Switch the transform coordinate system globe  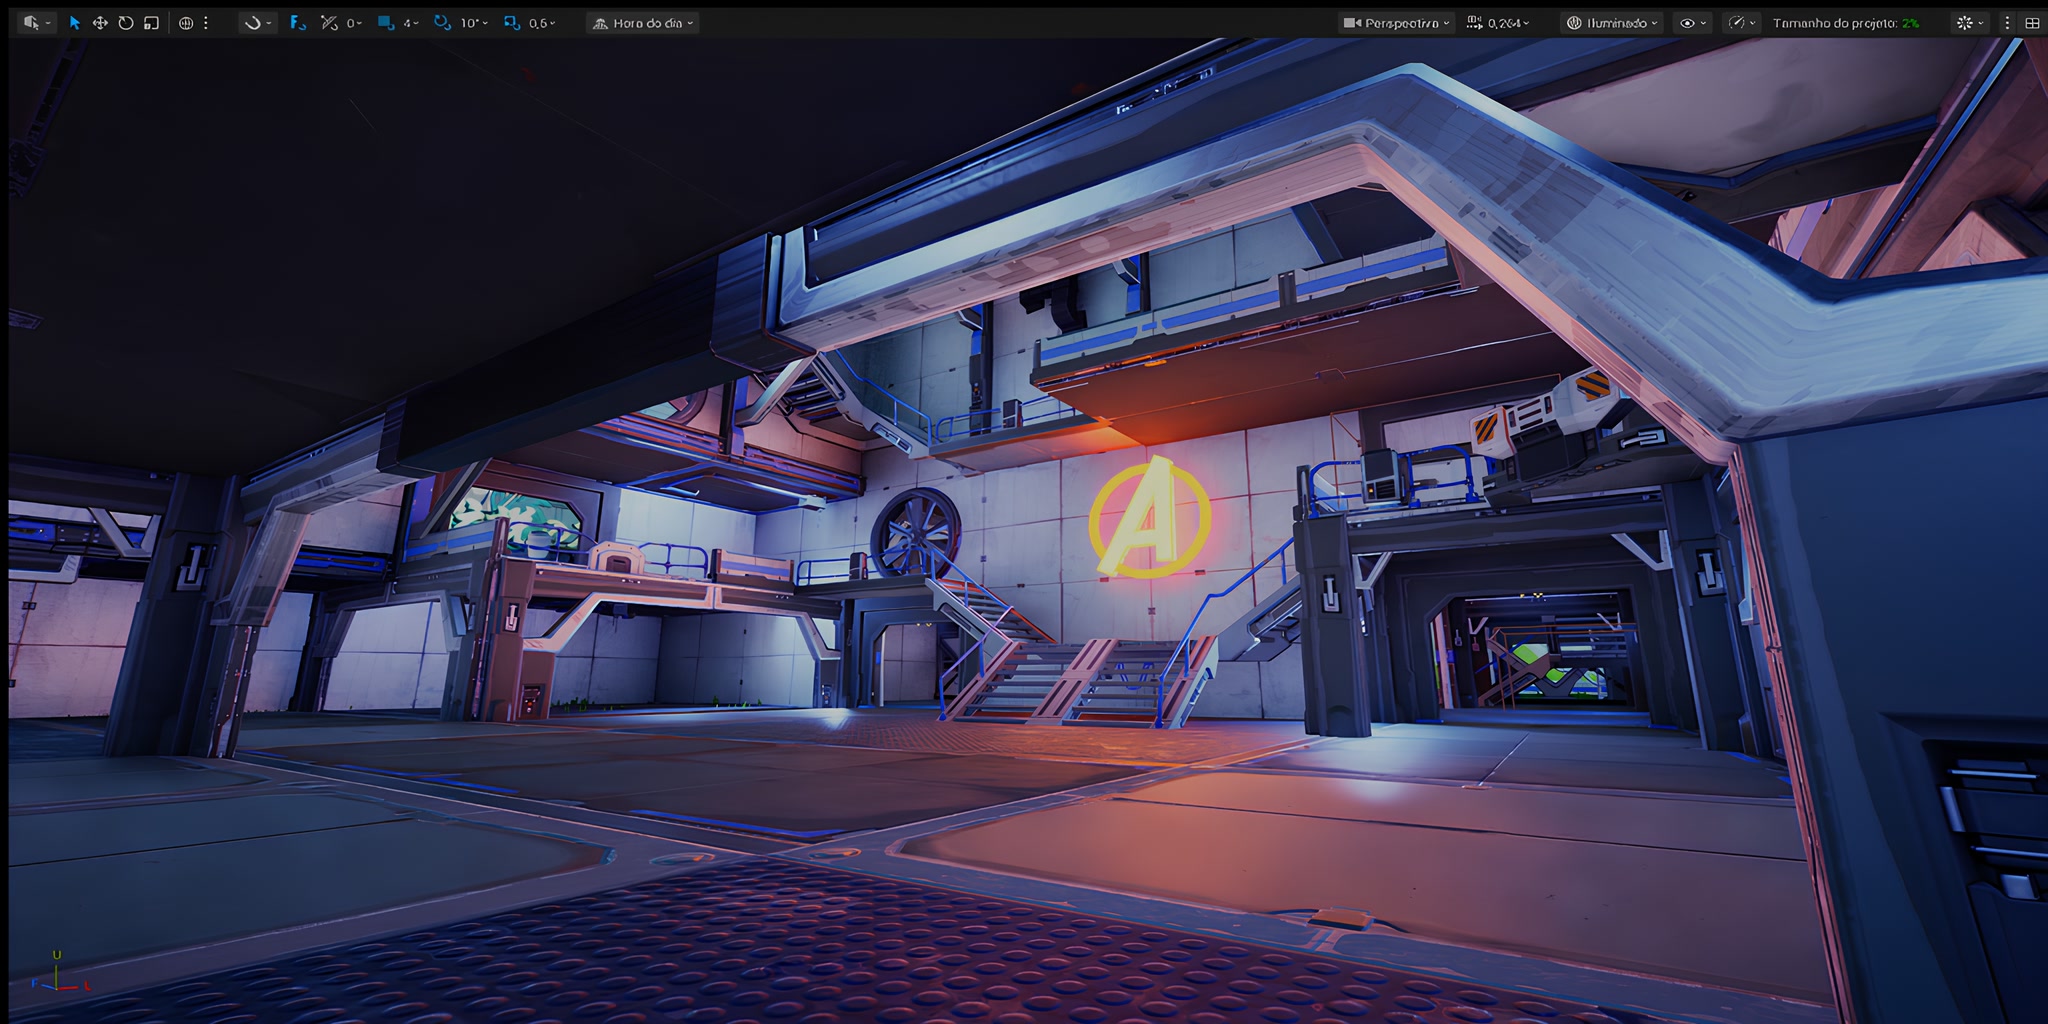coord(186,23)
